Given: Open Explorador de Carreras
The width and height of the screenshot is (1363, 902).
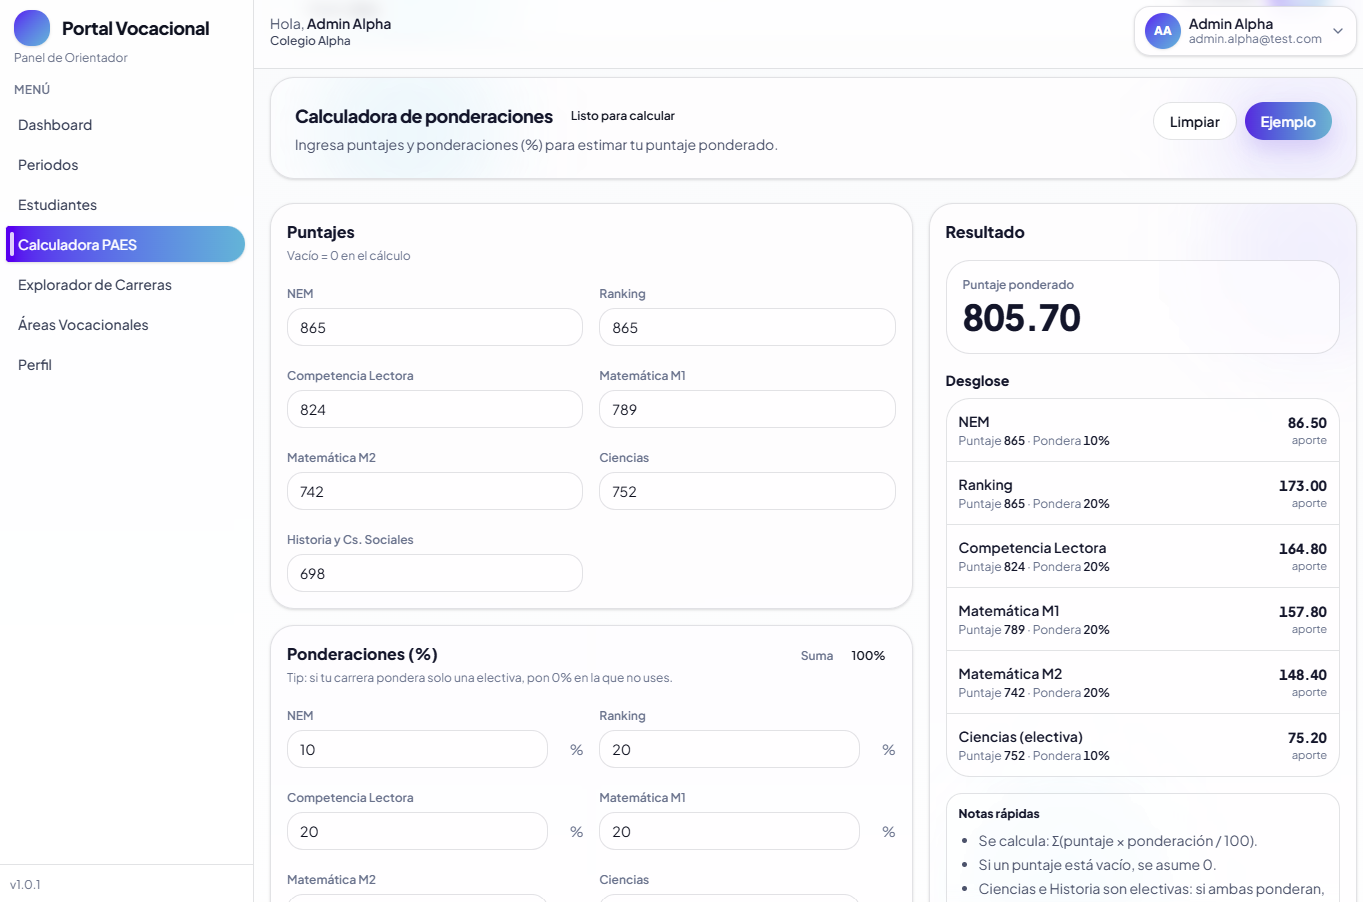Looking at the screenshot, I should [x=95, y=285].
